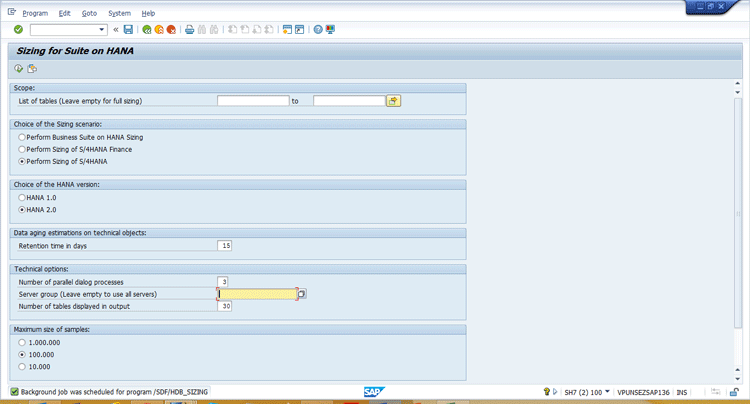Click the Previous Page icon
750x404 pixels.
point(244,30)
